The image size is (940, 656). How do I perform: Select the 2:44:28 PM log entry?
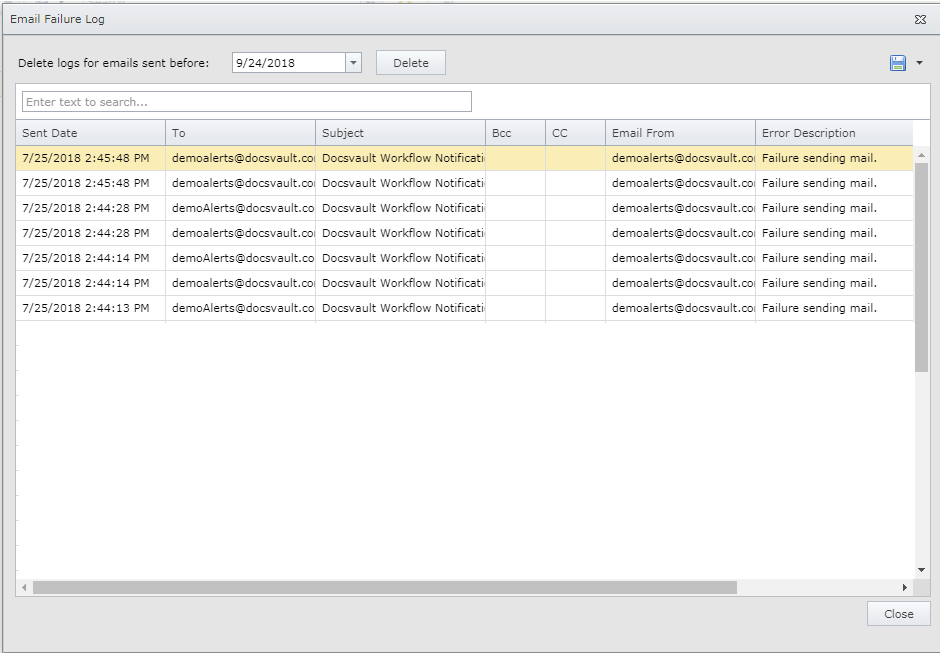[x=400, y=207]
